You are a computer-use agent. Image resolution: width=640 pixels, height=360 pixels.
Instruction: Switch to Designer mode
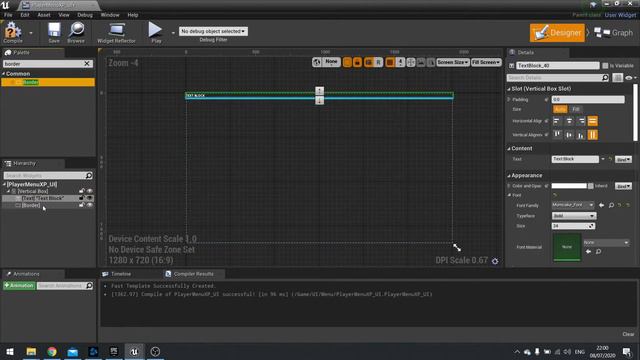coord(557,33)
